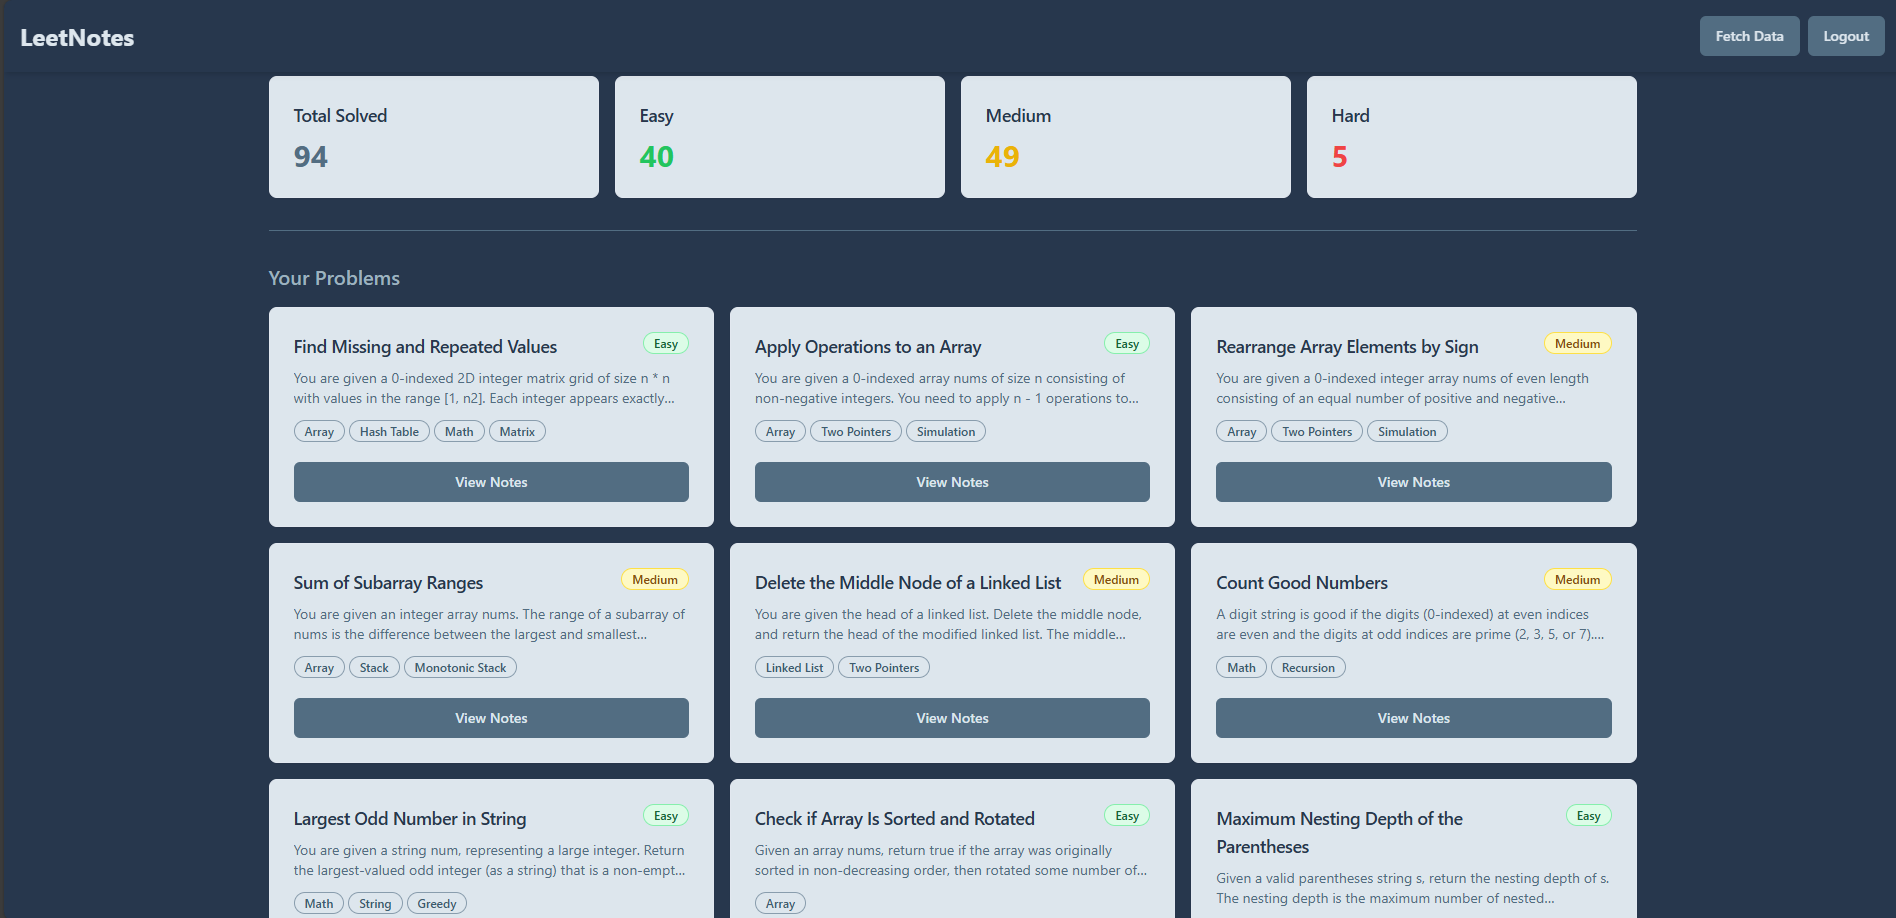Click Easy badge on Check if Array Is Sorted

pos(1127,816)
